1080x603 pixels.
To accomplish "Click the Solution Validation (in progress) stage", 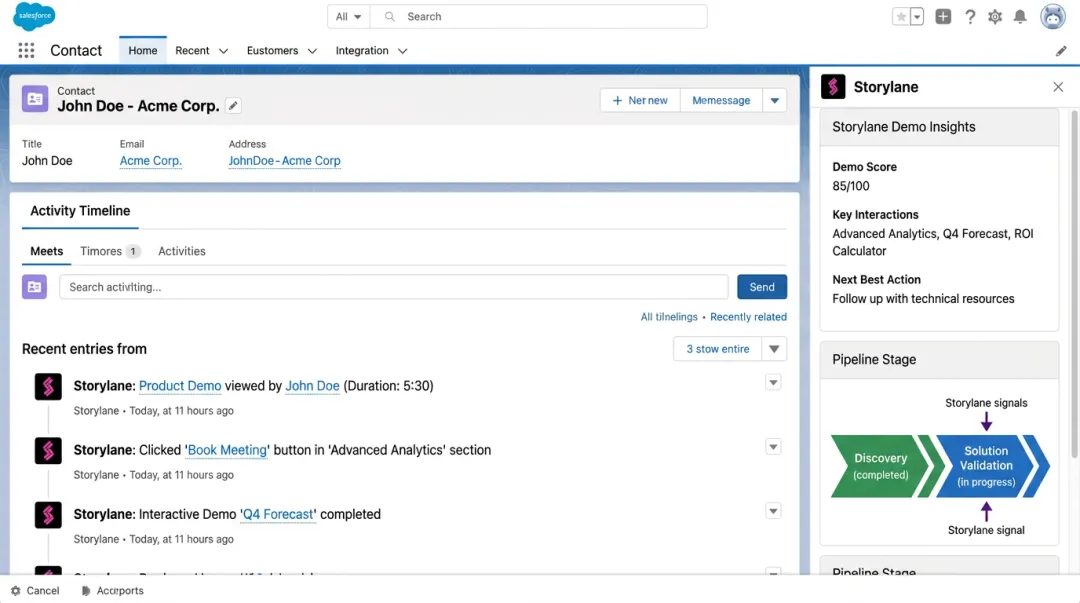I will point(986,466).
